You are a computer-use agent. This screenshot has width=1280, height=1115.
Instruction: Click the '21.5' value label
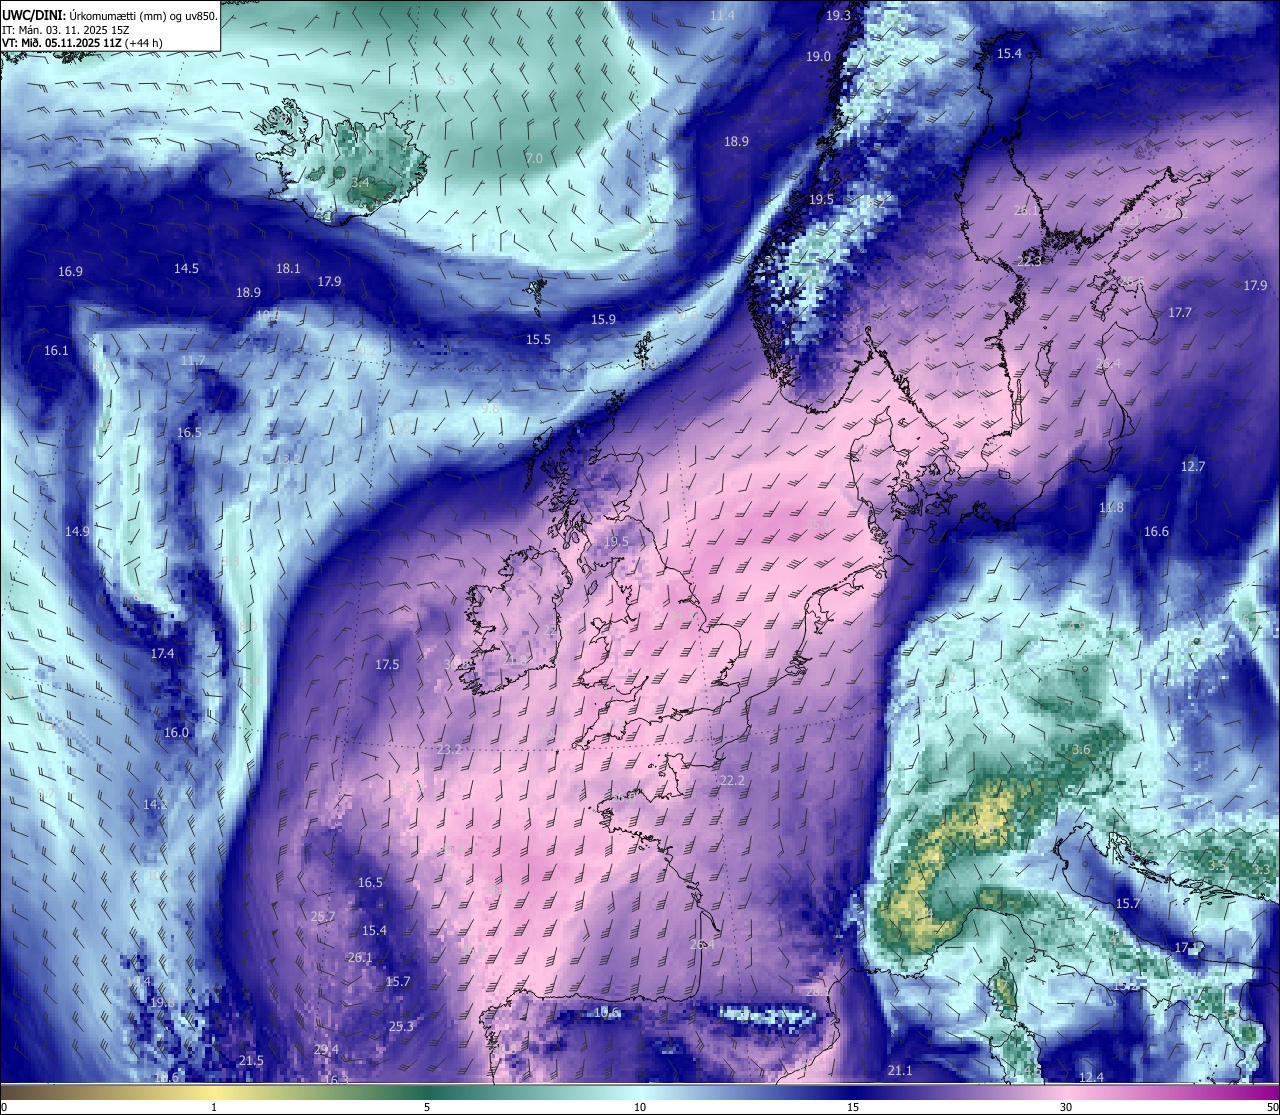251,1061
